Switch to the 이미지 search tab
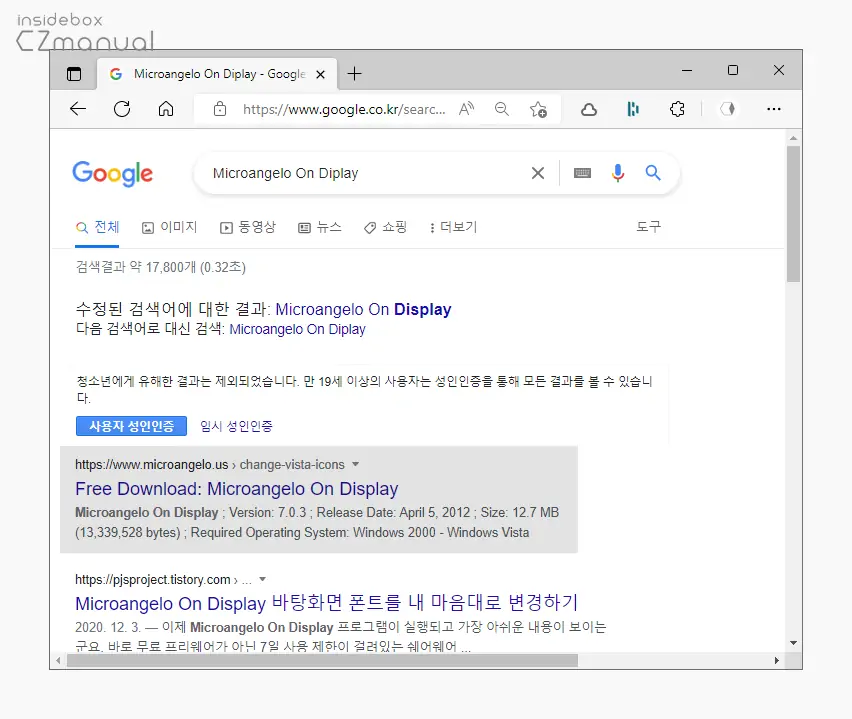The width and height of the screenshot is (852, 719). pyautogui.click(x=169, y=227)
